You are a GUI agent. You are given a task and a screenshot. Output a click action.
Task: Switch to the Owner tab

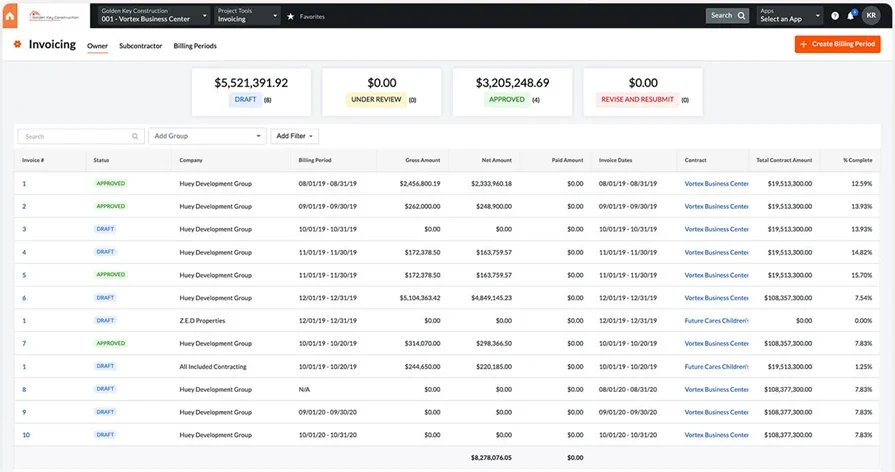(x=97, y=46)
